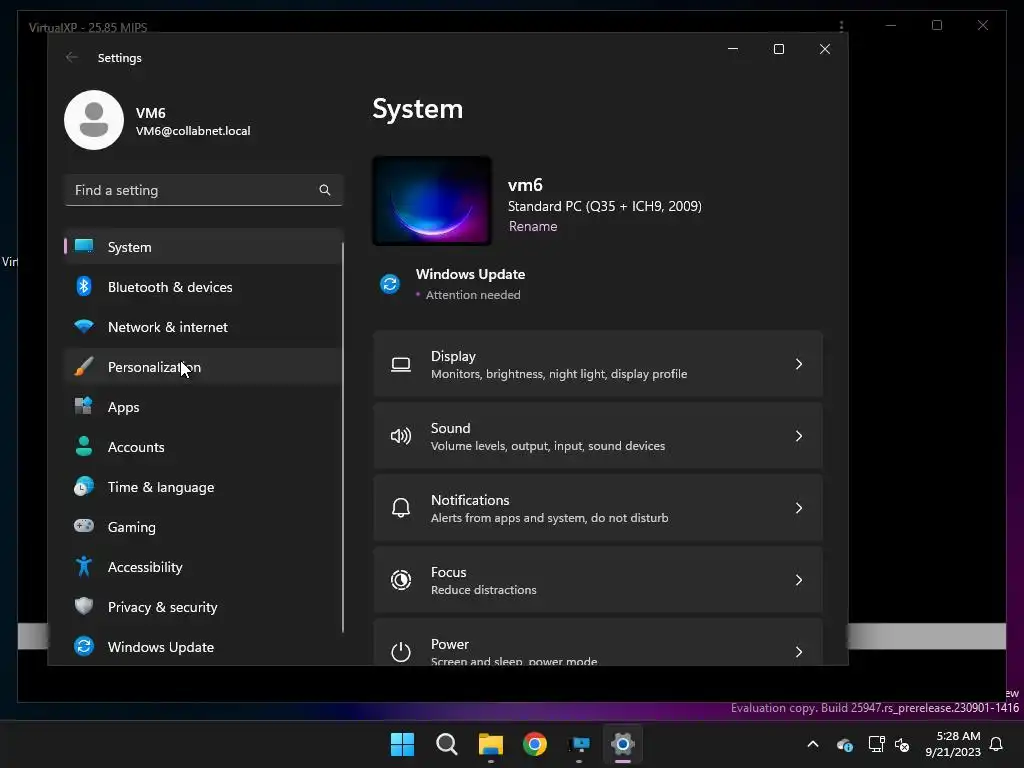Open the Gaming controller icon
Viewport: 1024px width, 768px height.
84,526
